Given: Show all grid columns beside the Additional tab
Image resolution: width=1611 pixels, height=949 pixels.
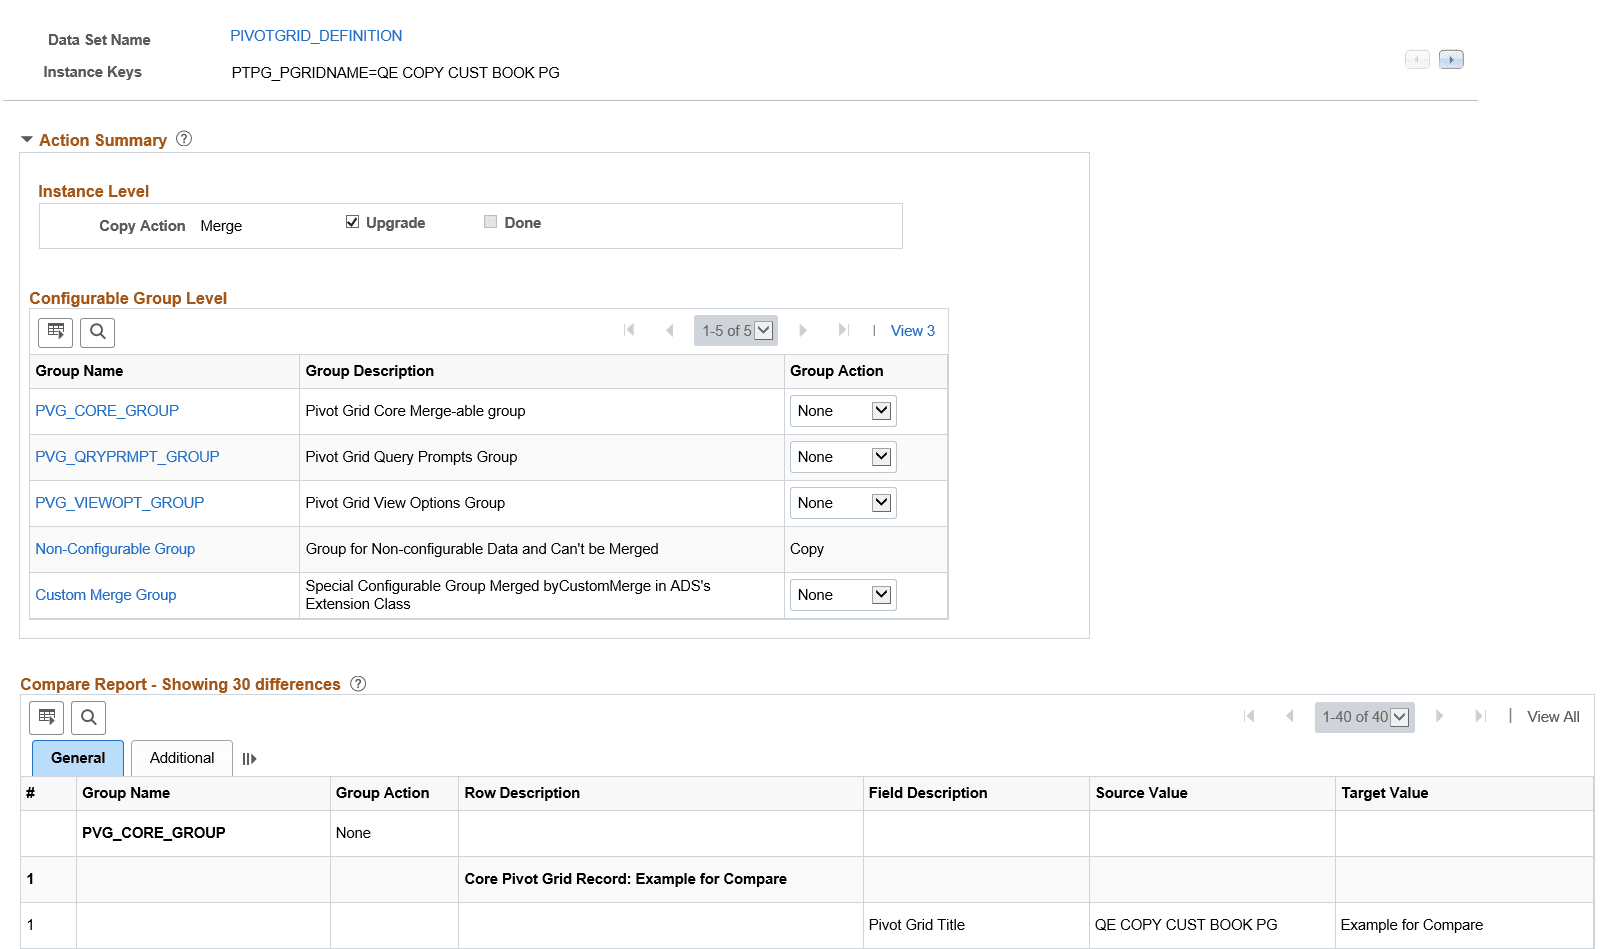Looking at the screenshot, I should 249,758.
